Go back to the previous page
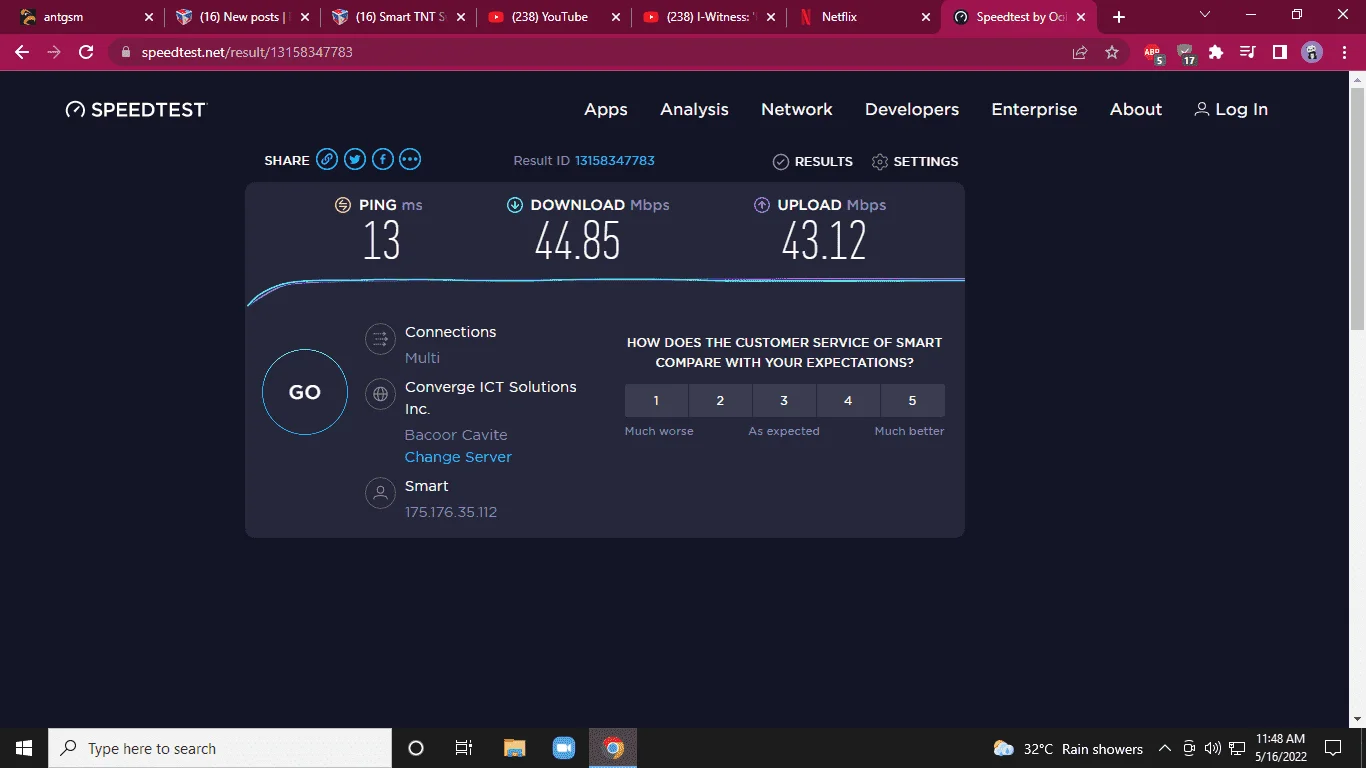1366x768 pixels. click(22, 52)
